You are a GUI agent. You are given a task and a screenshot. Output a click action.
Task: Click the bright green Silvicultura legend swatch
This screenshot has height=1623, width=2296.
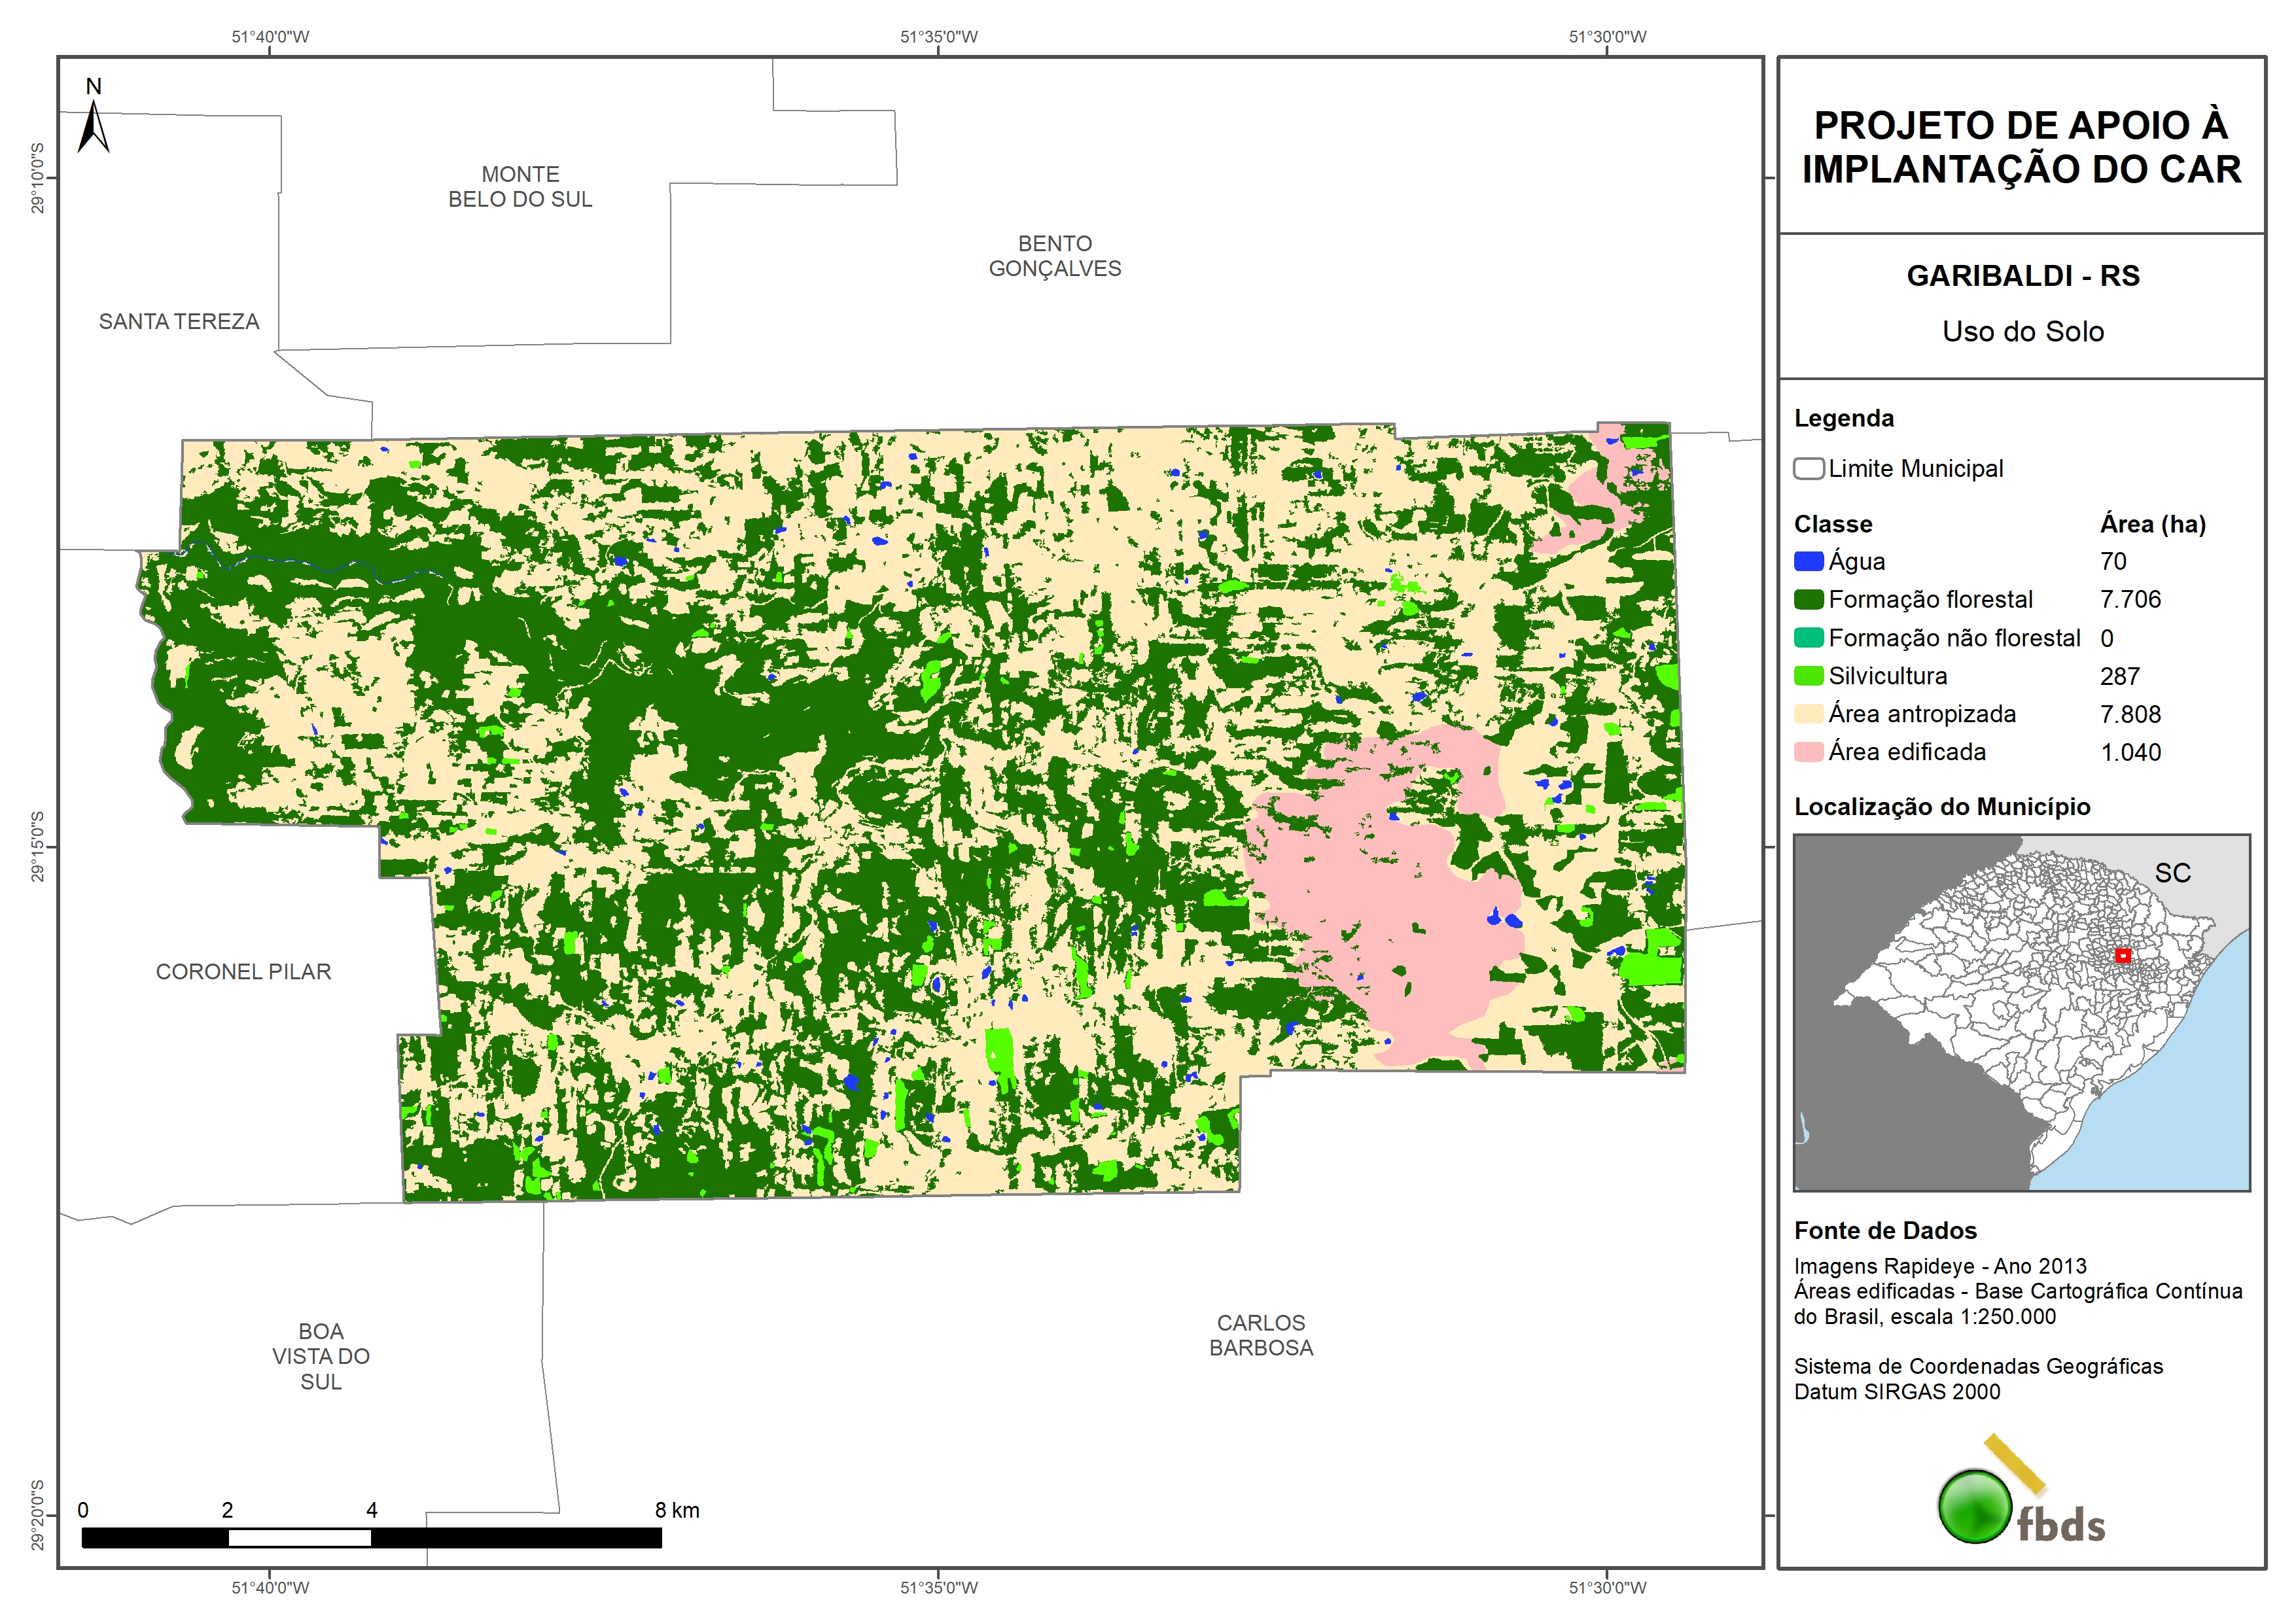coord(1808,676)
